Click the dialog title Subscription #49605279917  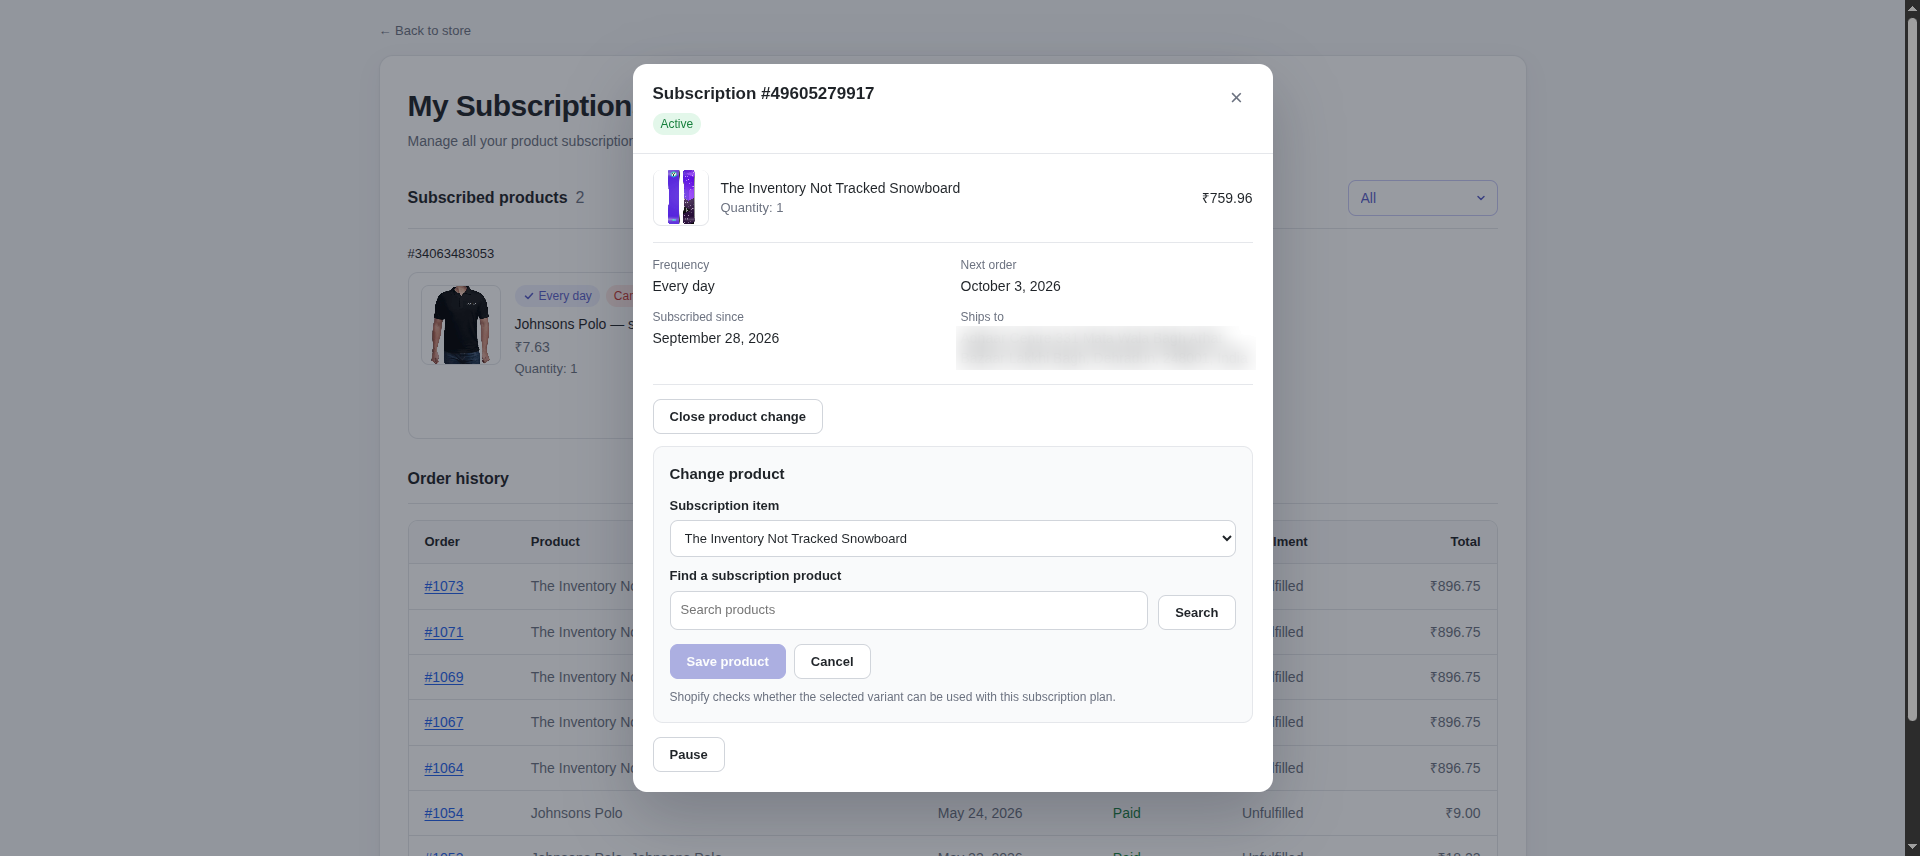point(763,93)
